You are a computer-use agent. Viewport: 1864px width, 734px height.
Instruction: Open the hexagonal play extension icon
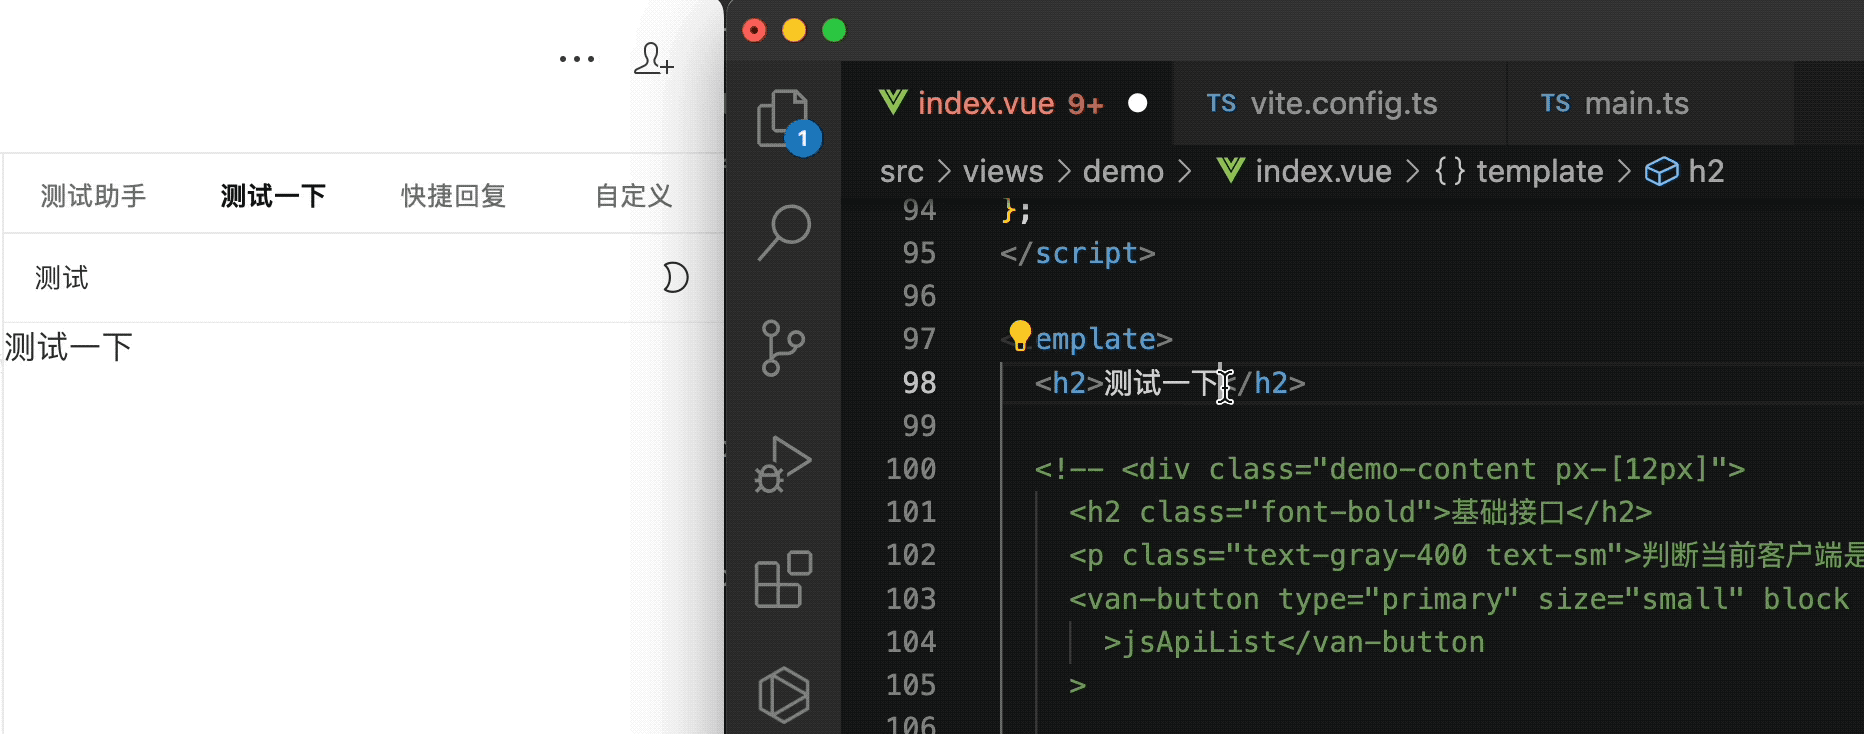783,694
